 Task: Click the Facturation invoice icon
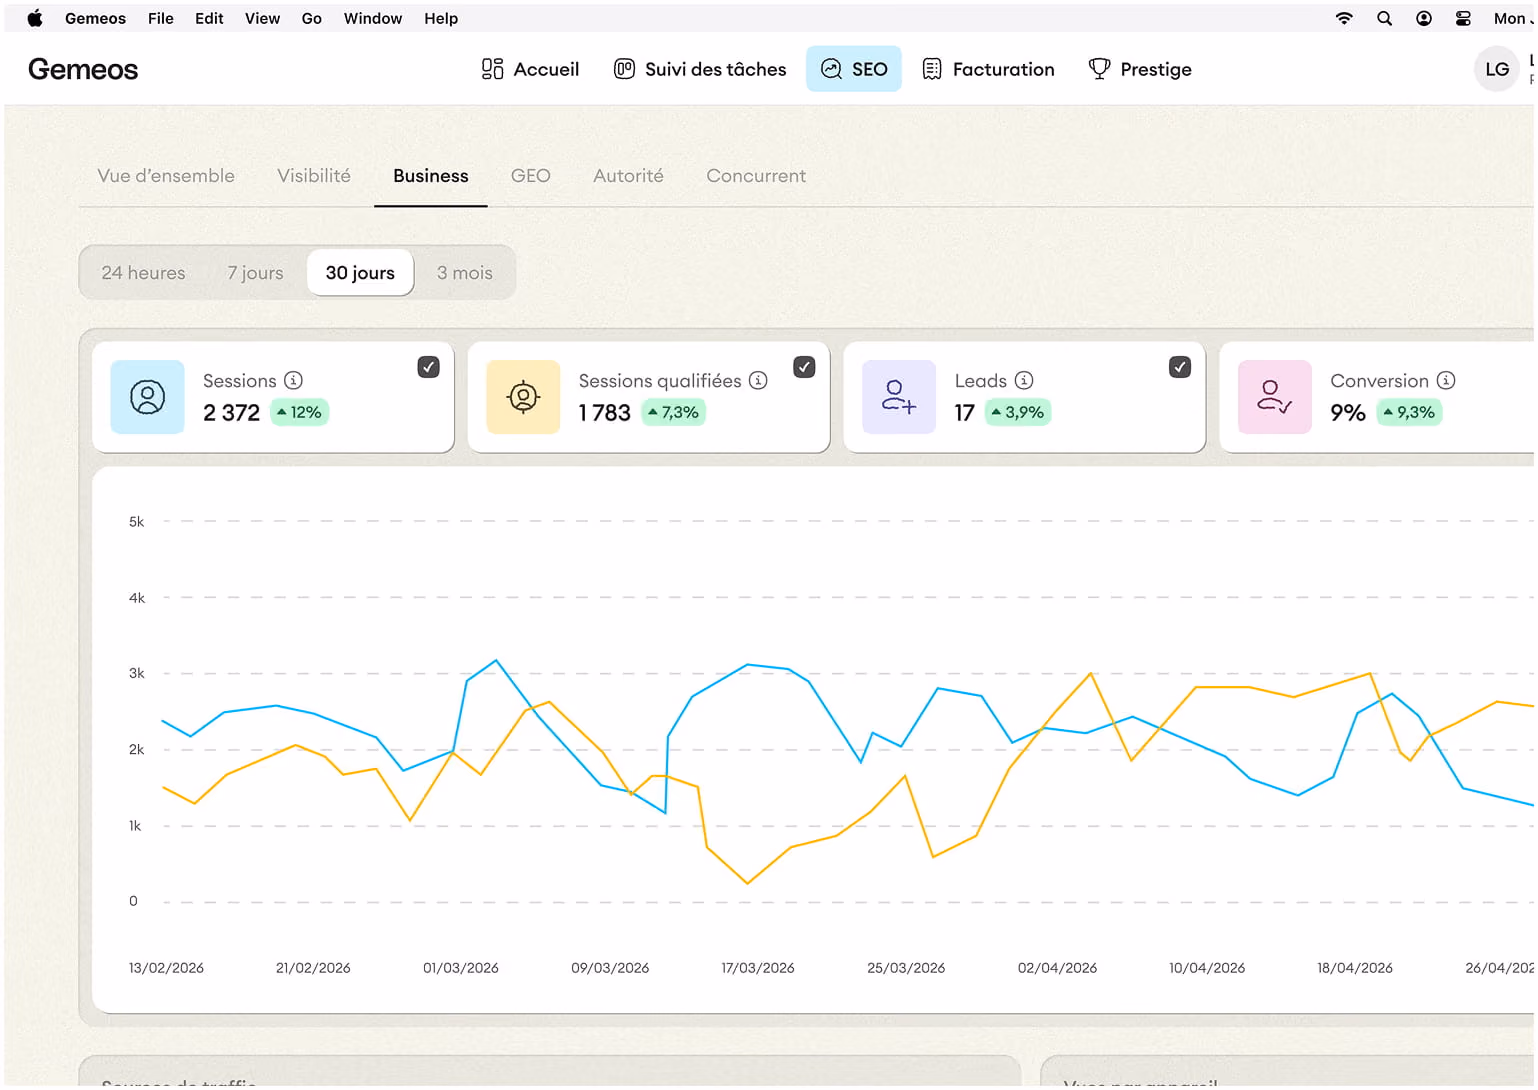pyautogui.click(x=932, y=69)
